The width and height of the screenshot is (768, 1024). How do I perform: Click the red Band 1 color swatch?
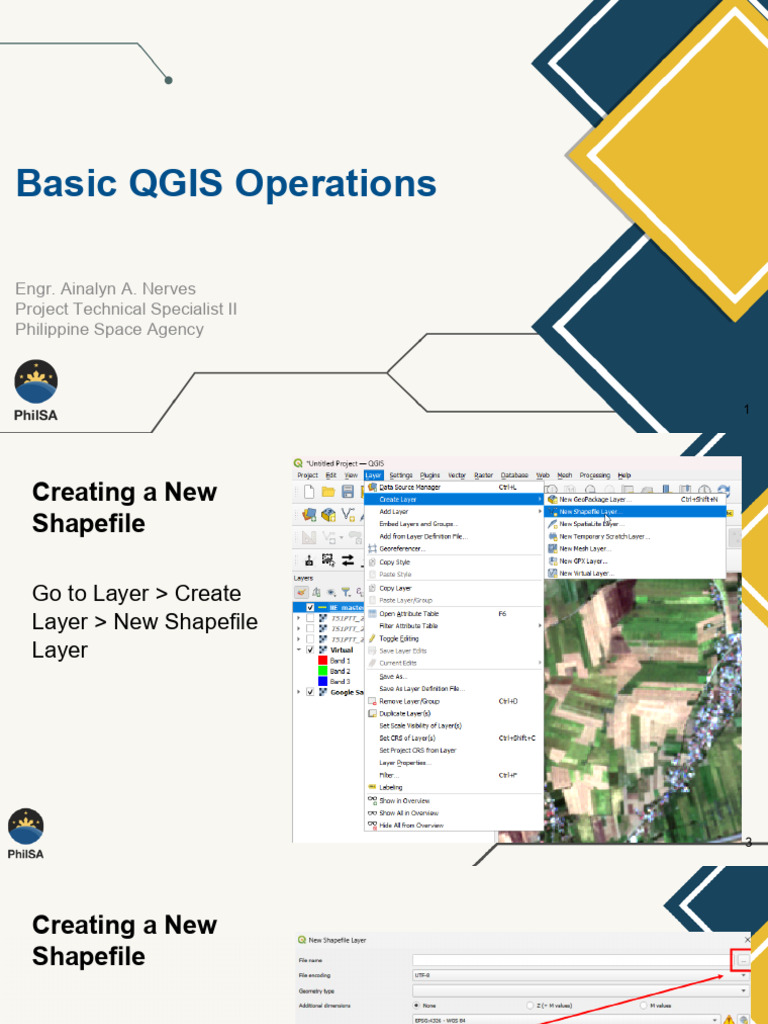click(x=323, y=661)
